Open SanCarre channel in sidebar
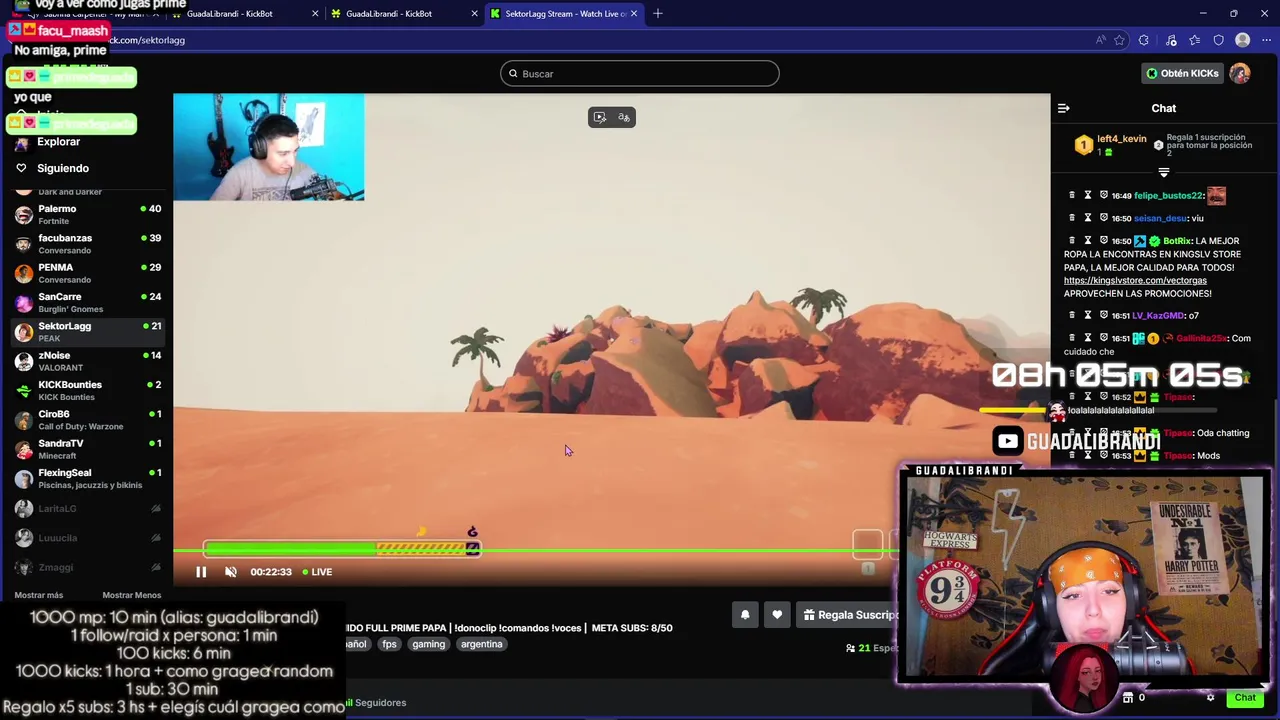The height and width of the screenshot is (720, 1280). coord(87,302)
